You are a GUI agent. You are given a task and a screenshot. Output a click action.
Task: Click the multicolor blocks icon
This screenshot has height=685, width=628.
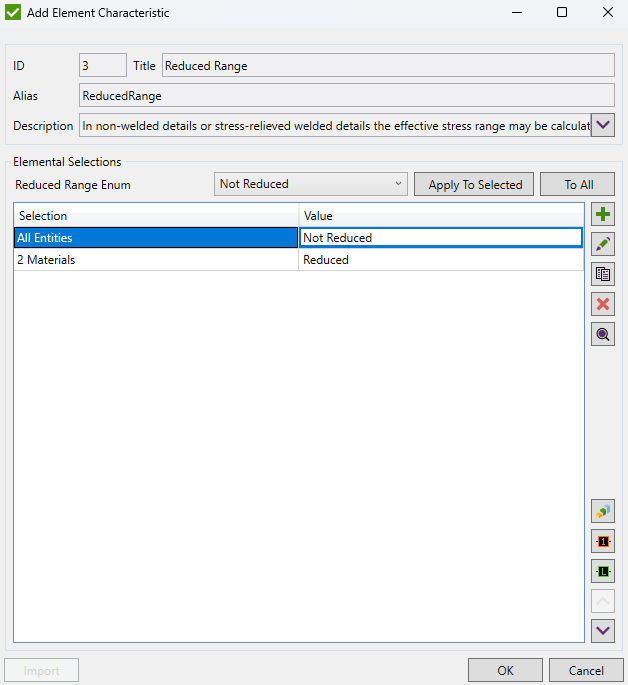pyautogui.click(x=603, y=511)
